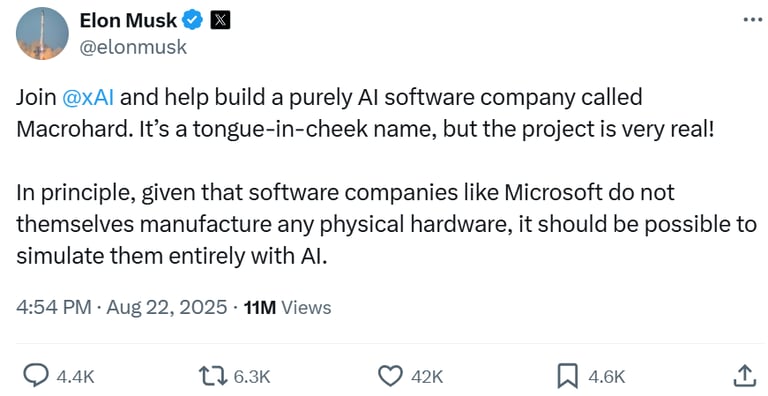
Task: Click the tweet text mentioning Macrohard
Action: coord(365,113)
